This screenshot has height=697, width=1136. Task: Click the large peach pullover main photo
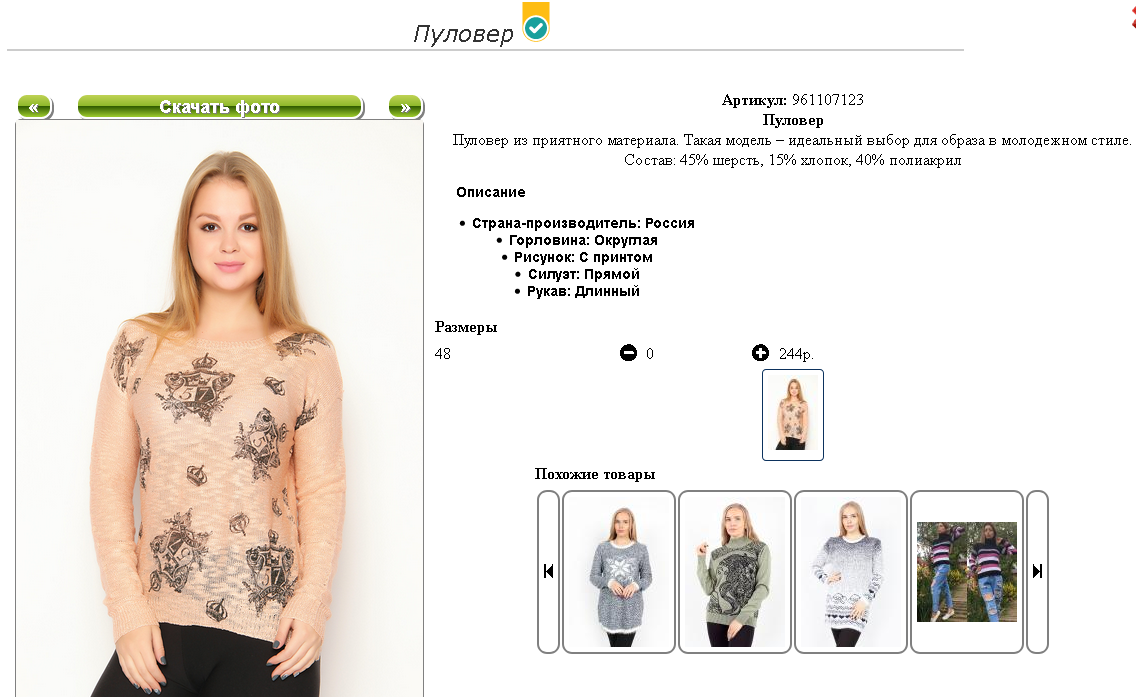point(220,409)
